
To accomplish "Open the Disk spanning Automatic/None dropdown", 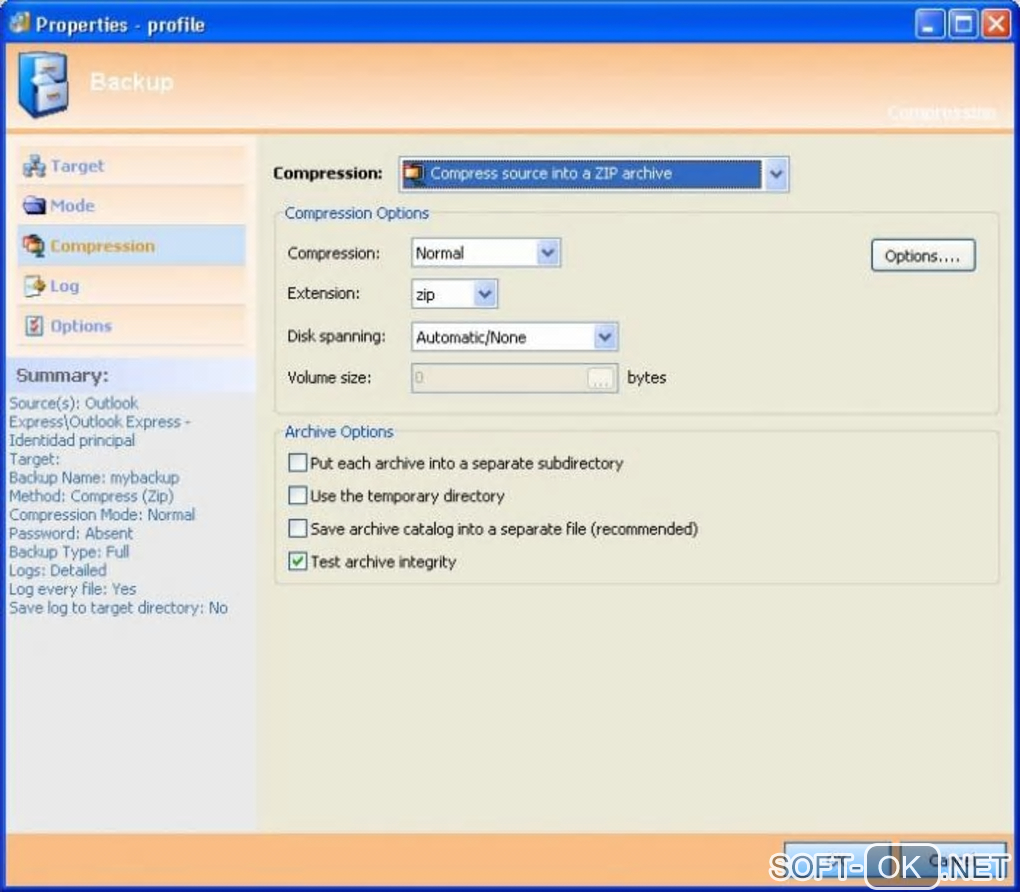I will 604,337.
